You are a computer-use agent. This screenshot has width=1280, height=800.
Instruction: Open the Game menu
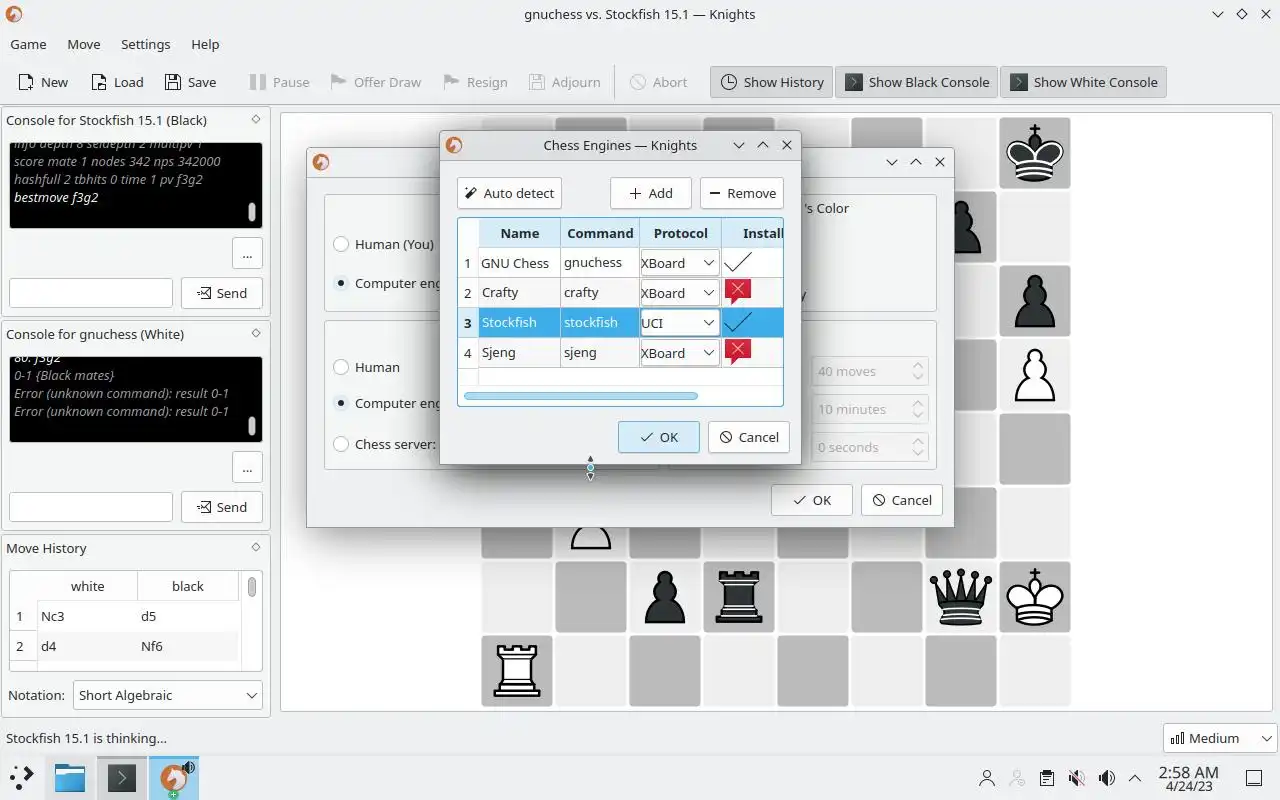click(28, 44)
